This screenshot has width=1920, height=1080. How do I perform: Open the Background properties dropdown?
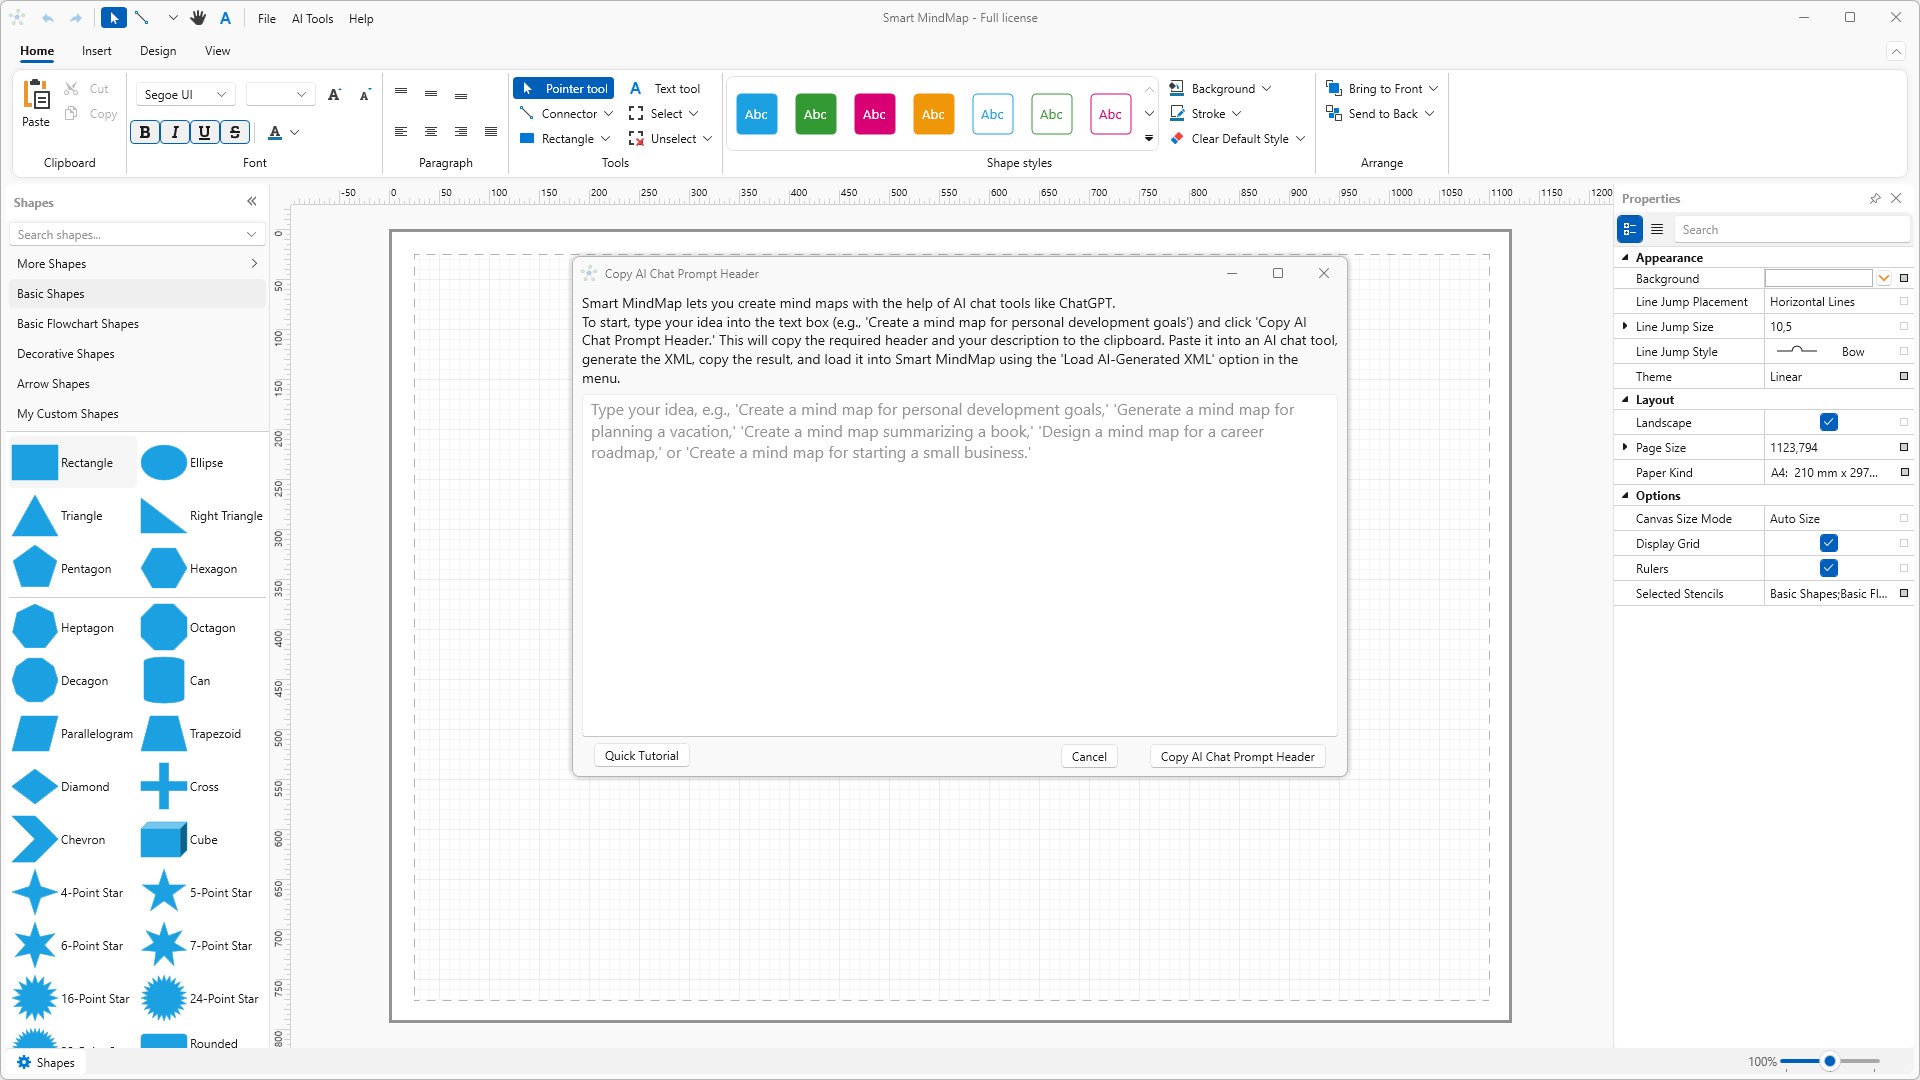coord(1884,278)
